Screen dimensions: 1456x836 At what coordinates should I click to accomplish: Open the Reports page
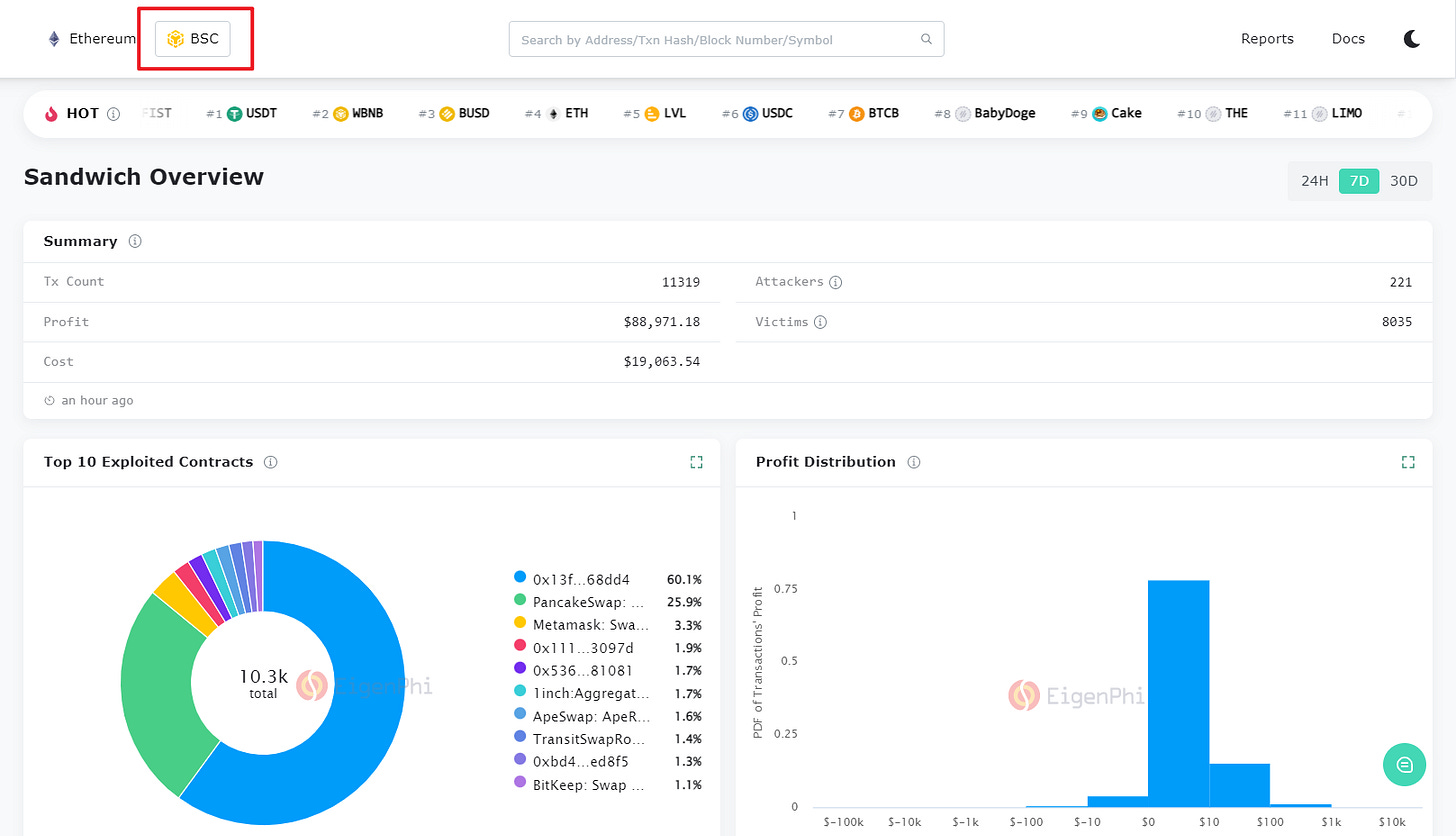[x=1267, y=39]
